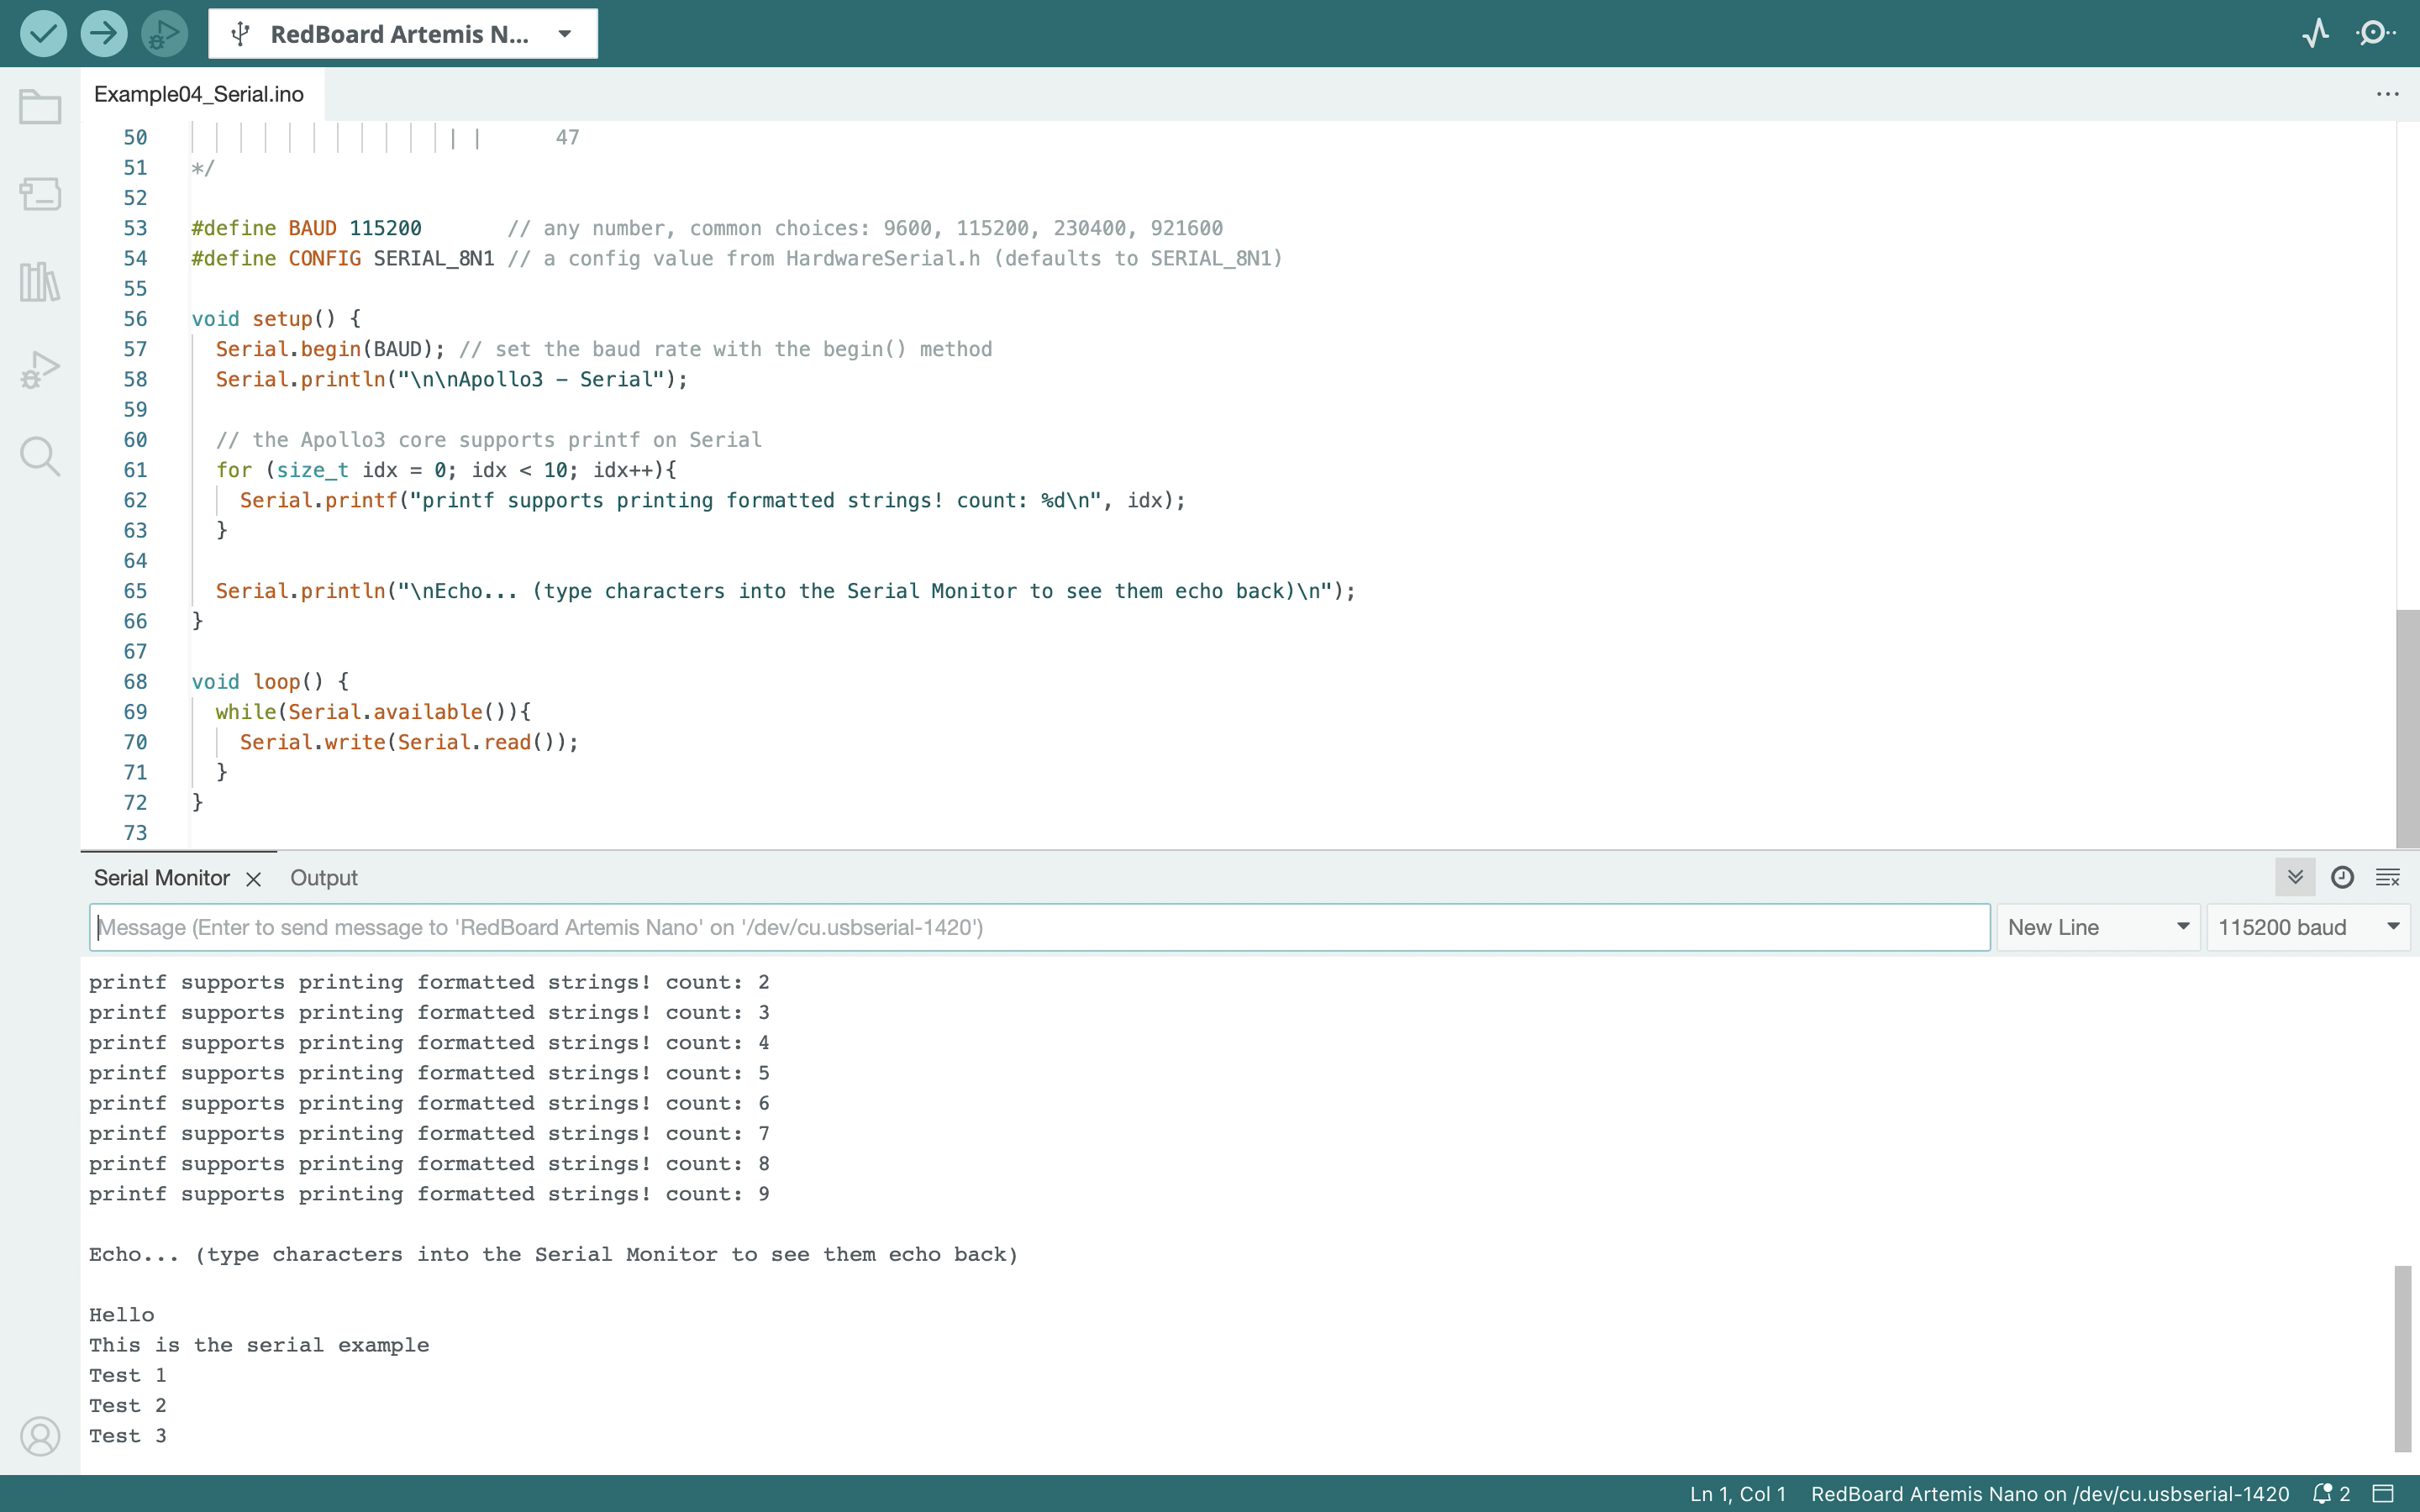This screenshot has width=2420, height=1512.
Task: Select the Example04_Serial.ino editor tab
Action: click(199, 94)
